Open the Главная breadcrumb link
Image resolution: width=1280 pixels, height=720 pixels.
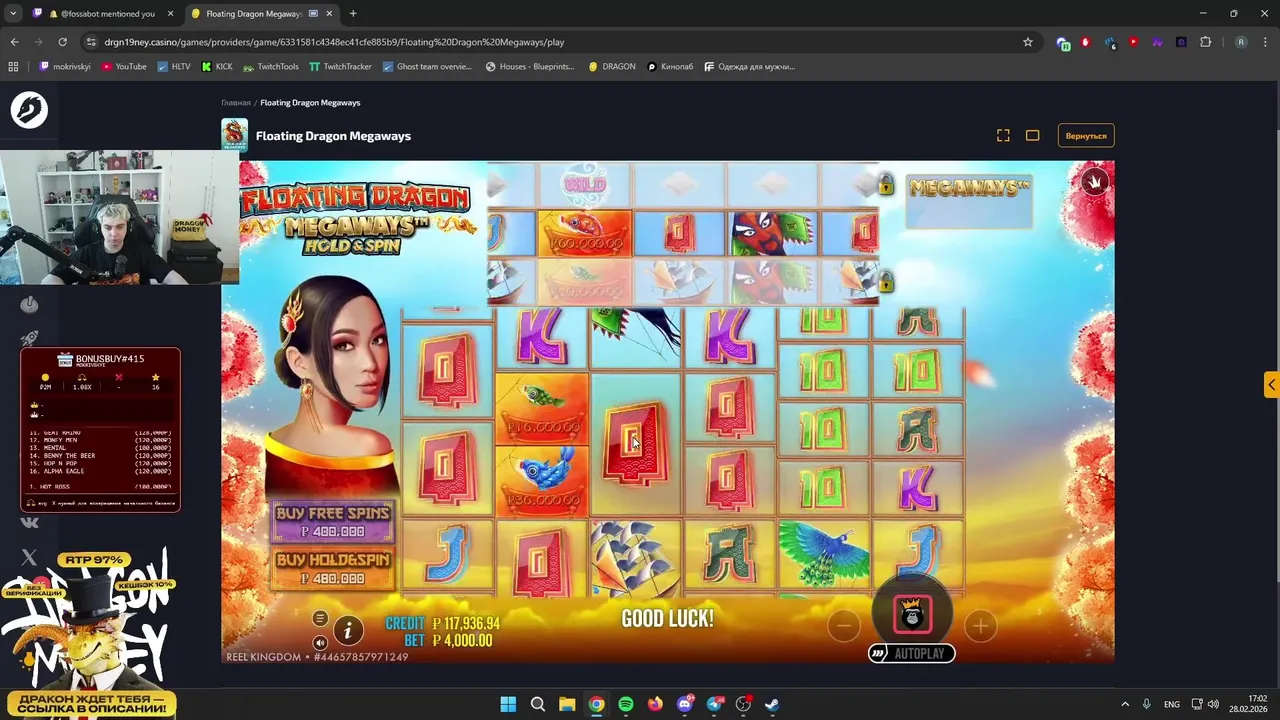click(236, 102)
